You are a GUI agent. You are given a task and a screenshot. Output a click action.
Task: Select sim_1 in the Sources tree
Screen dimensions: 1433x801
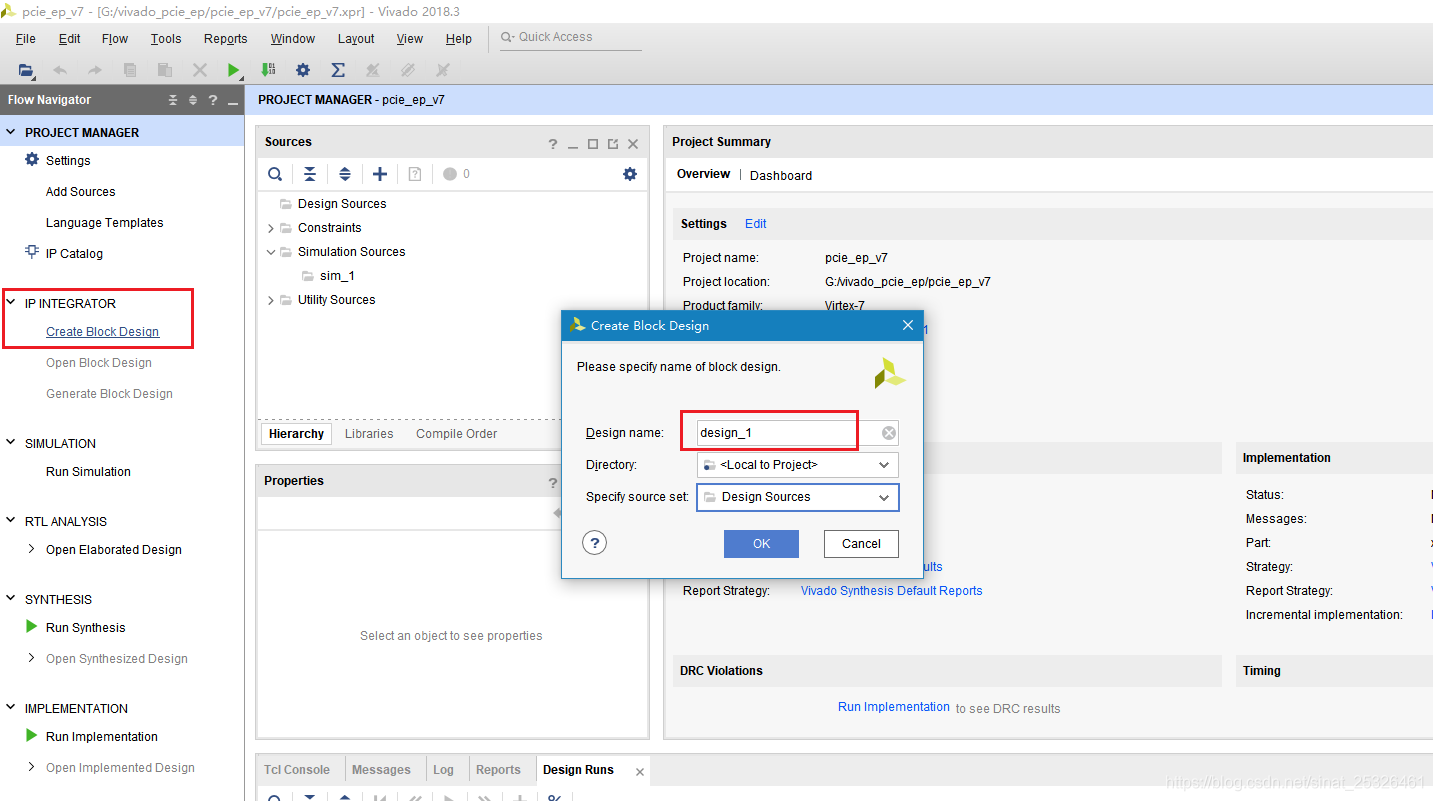click(x=337, y=276)
